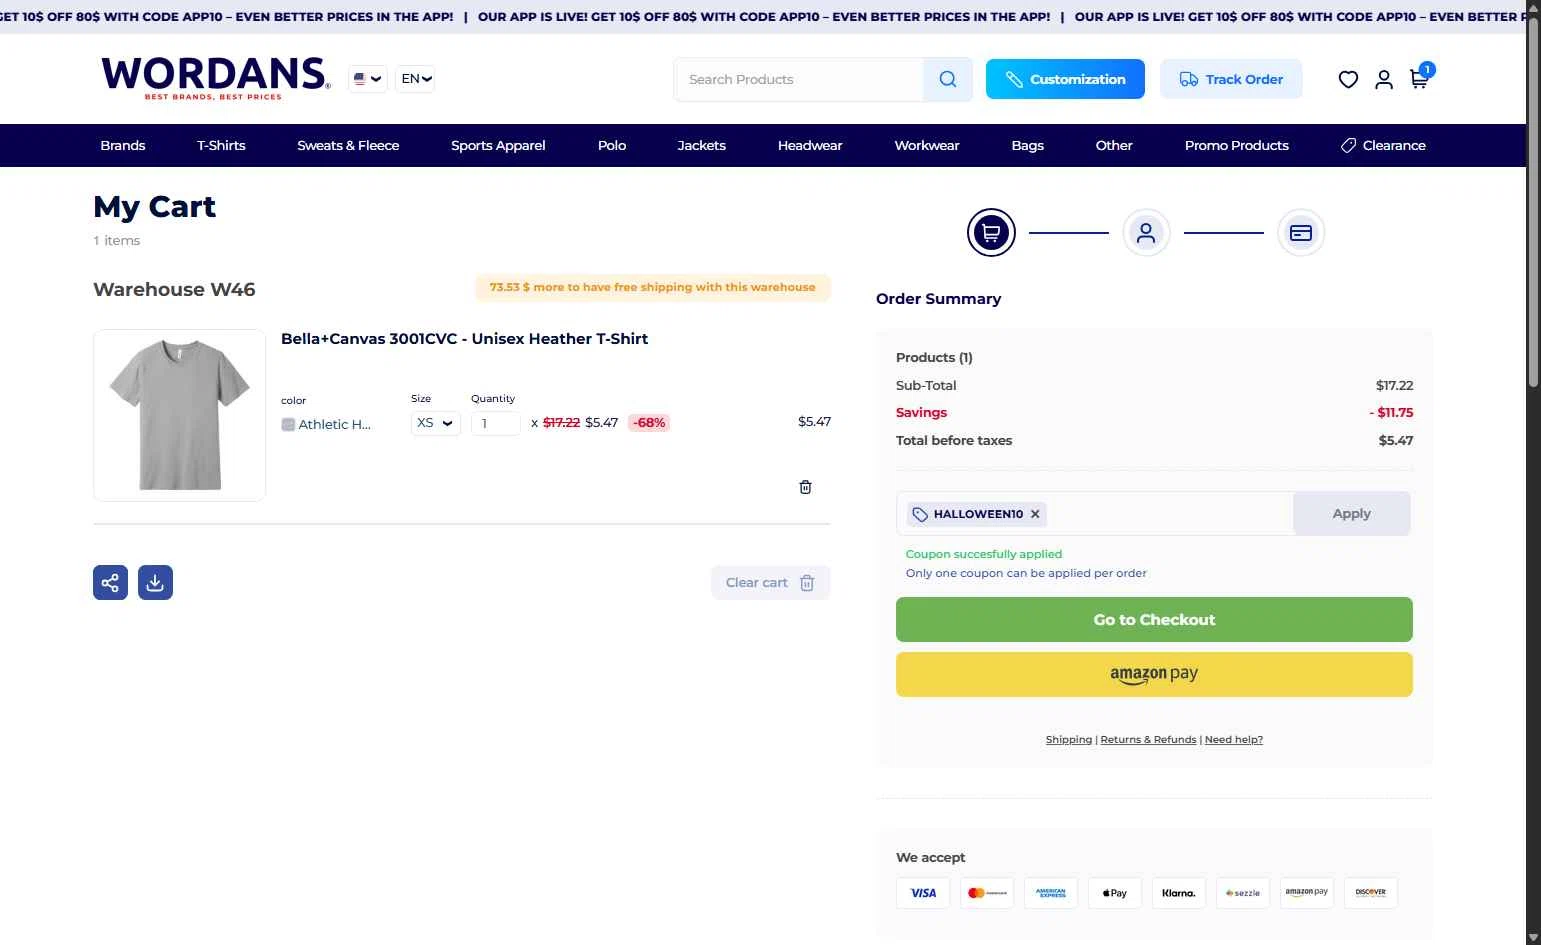Click the Sezzle payment logo
The image size is (1541, 945).
[1243, 893]
